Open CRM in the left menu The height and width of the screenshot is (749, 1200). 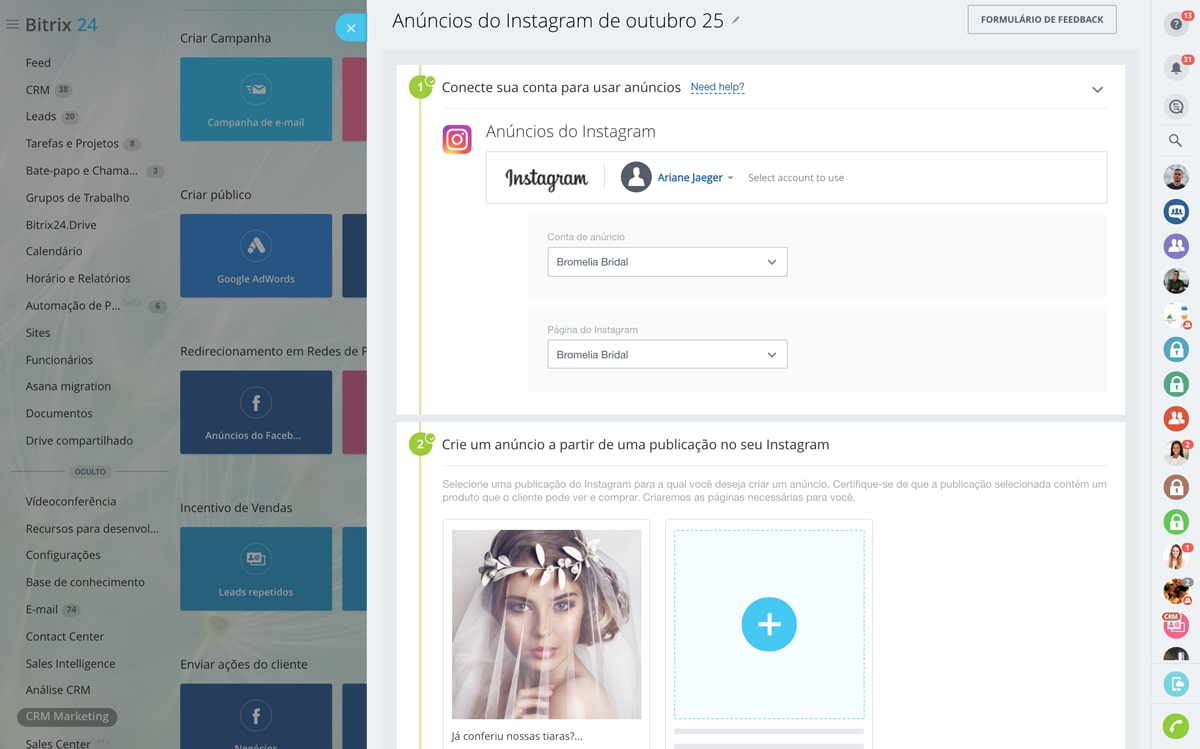tap(38, 90)
